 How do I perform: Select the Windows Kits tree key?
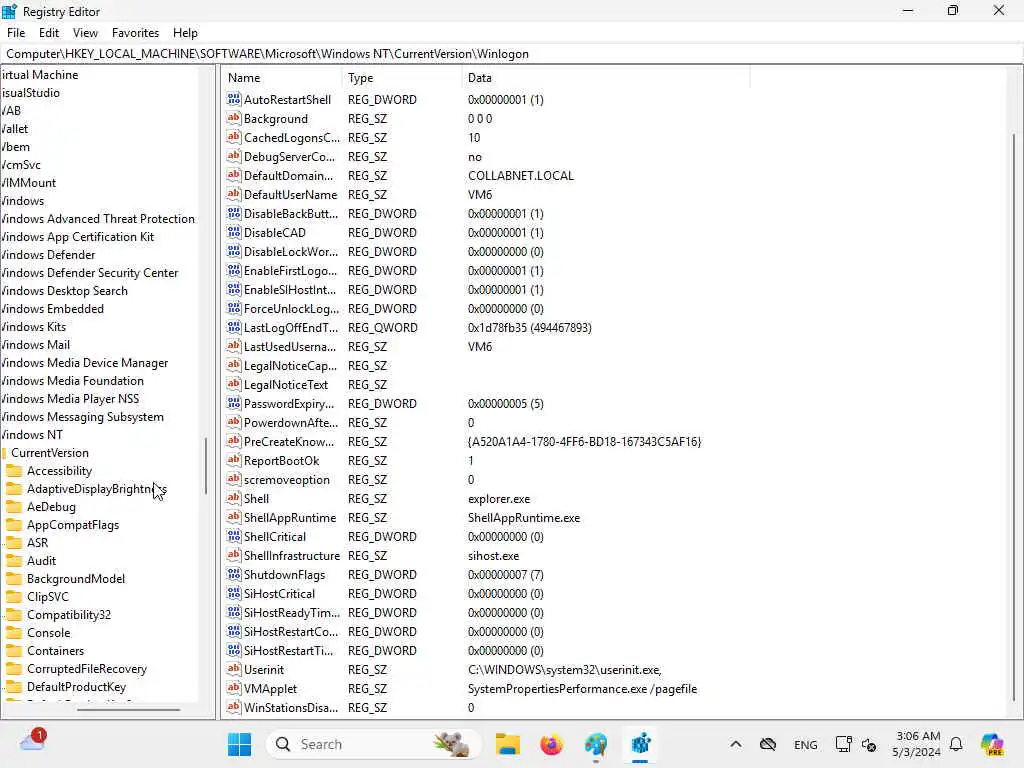[33, 327]
